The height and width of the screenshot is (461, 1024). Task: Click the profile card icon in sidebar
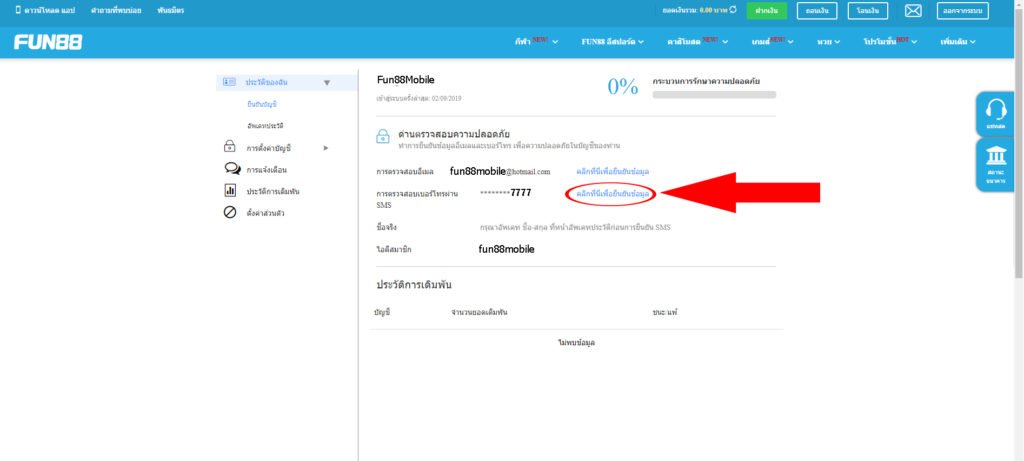click(229, 82)
